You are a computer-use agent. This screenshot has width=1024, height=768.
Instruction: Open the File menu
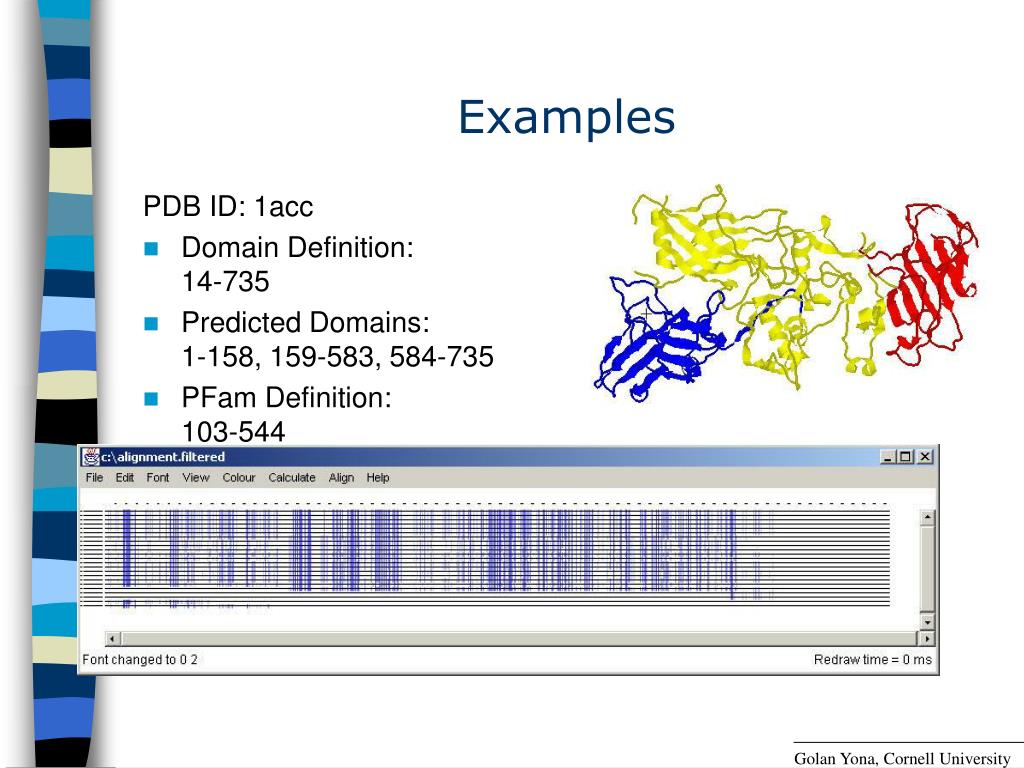(x=94, y=477)
